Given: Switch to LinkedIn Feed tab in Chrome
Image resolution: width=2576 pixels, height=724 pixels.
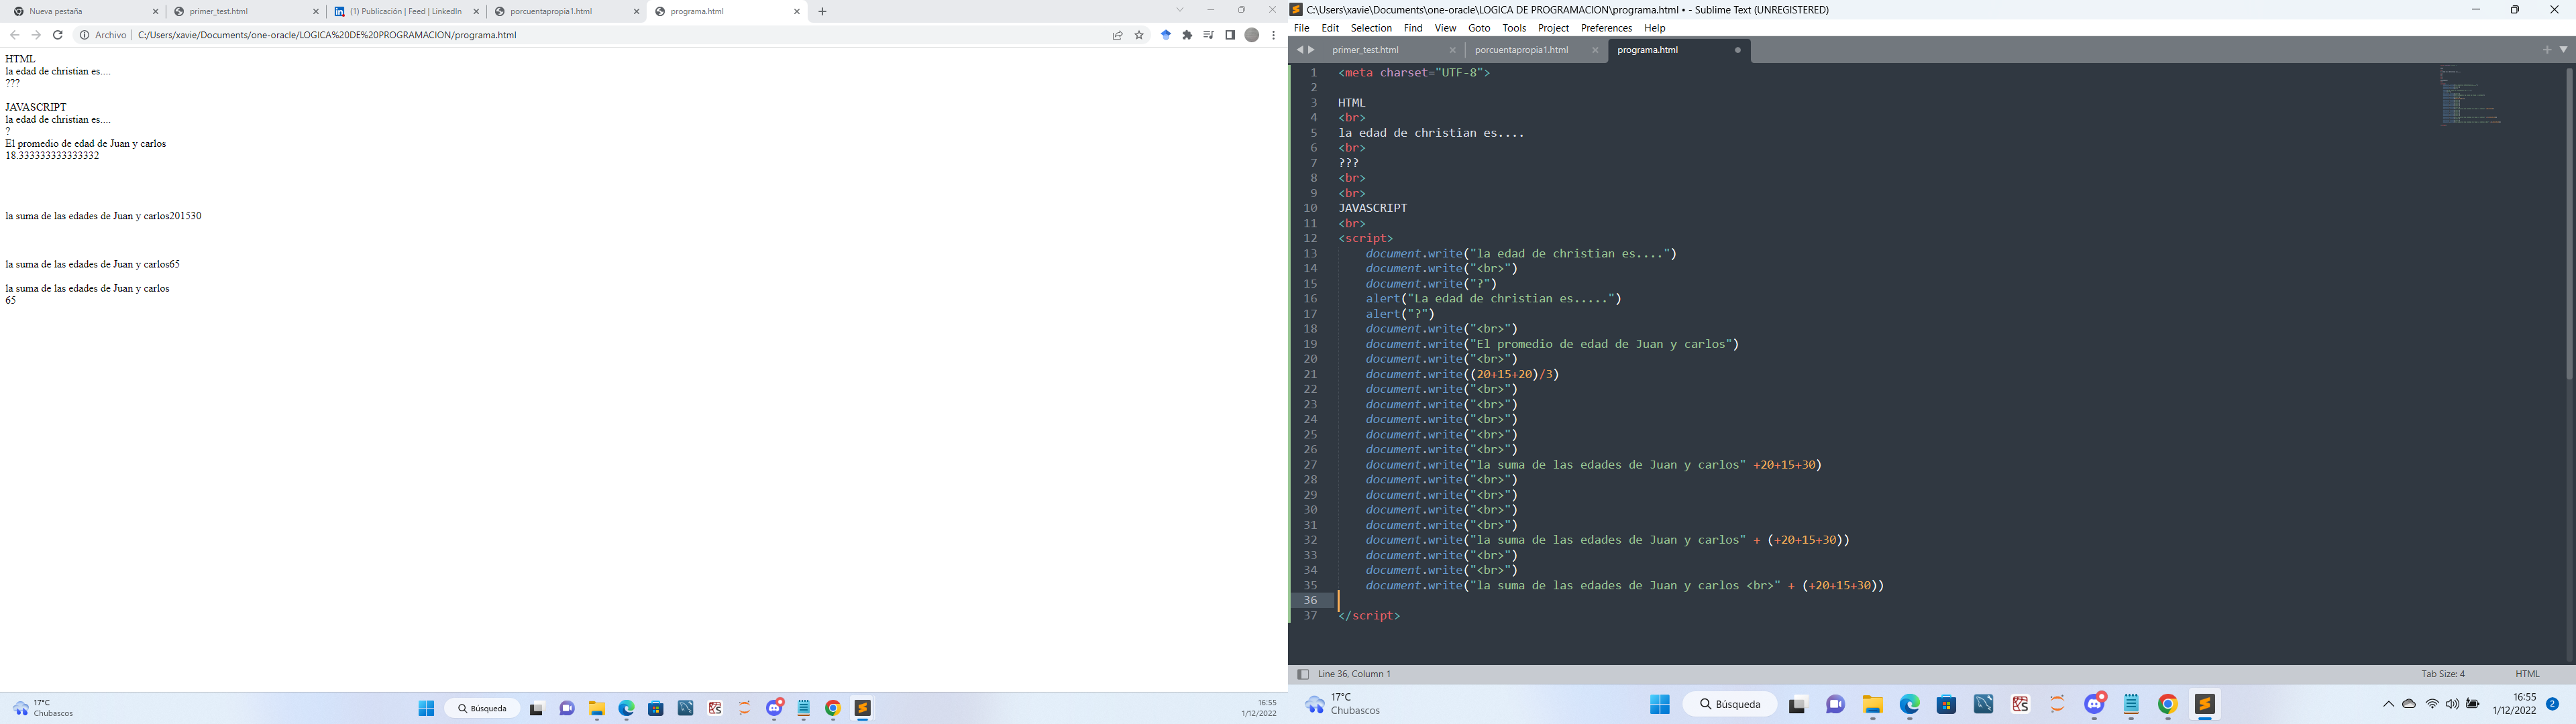Looking at the screenshot, I should [x=406, y=12].
